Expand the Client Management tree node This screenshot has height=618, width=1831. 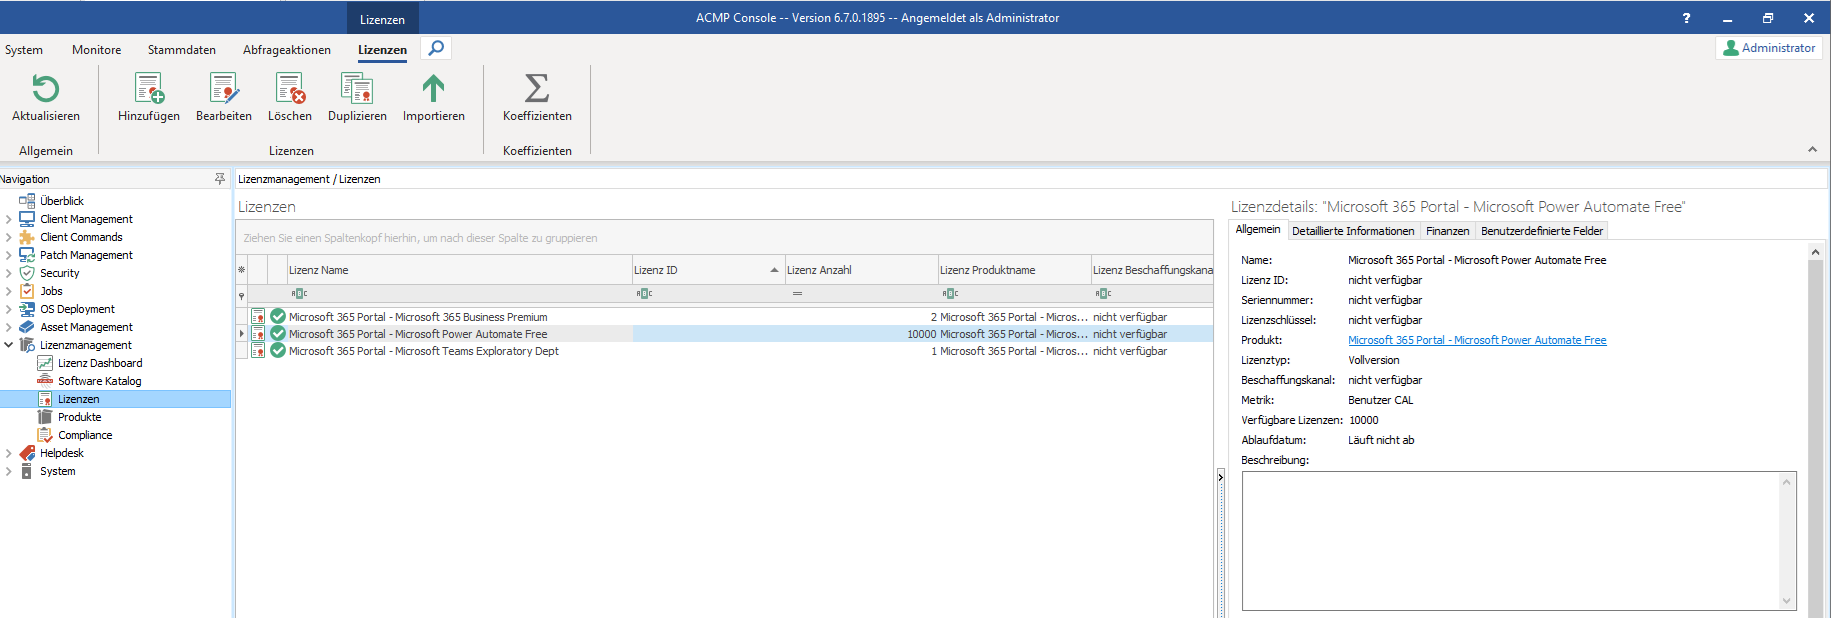coord(9,219)
